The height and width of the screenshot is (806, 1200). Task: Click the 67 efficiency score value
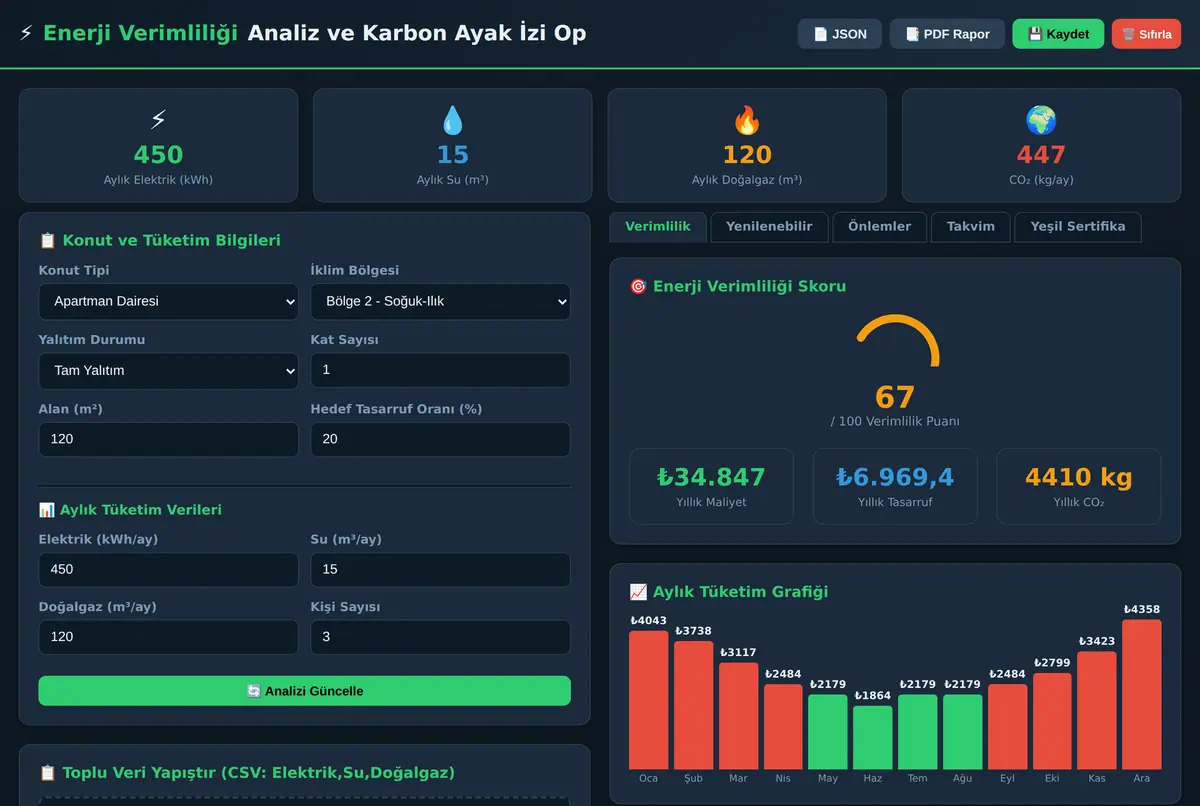[895, 397]
